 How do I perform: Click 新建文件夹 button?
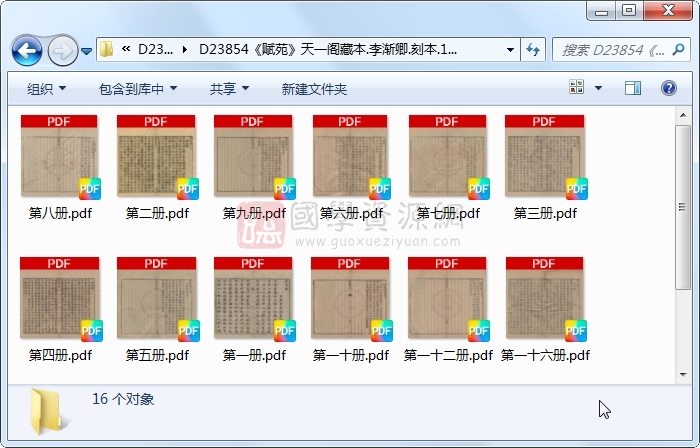click(x=314, y=89)
